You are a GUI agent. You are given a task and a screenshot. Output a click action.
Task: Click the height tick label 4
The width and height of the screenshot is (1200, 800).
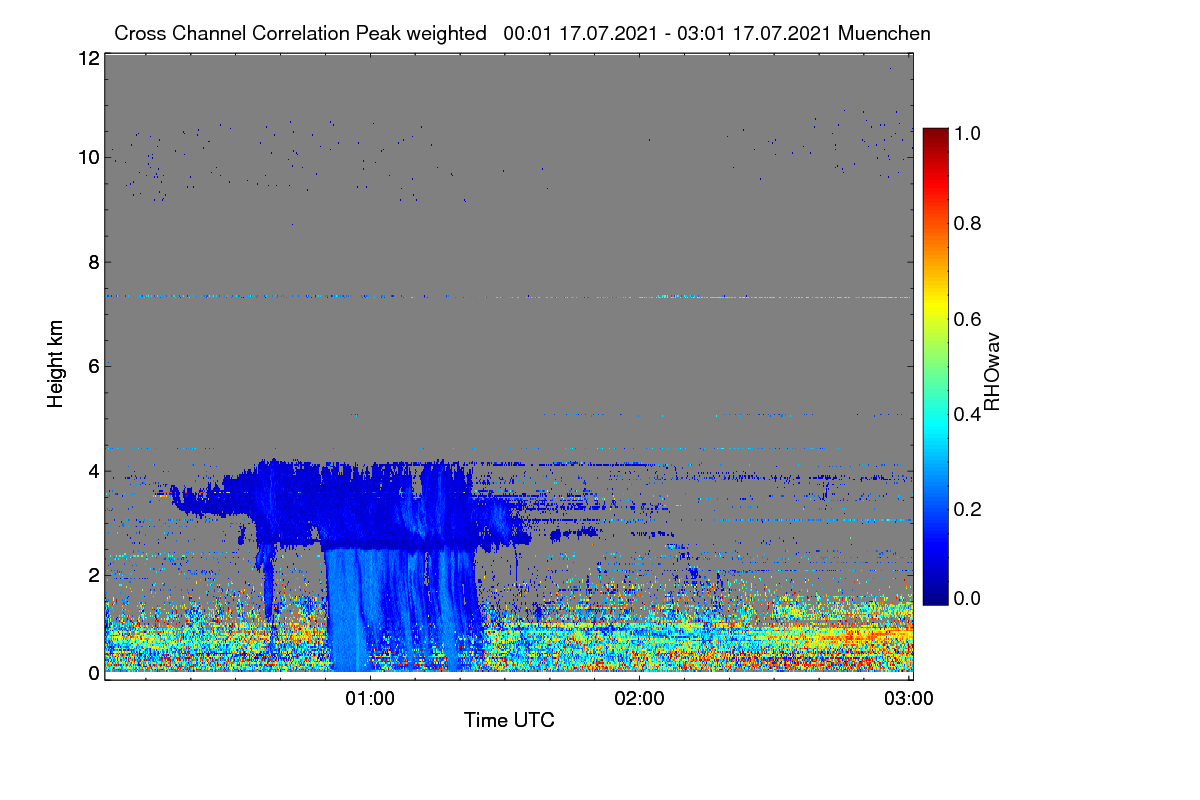pos(94,471)
